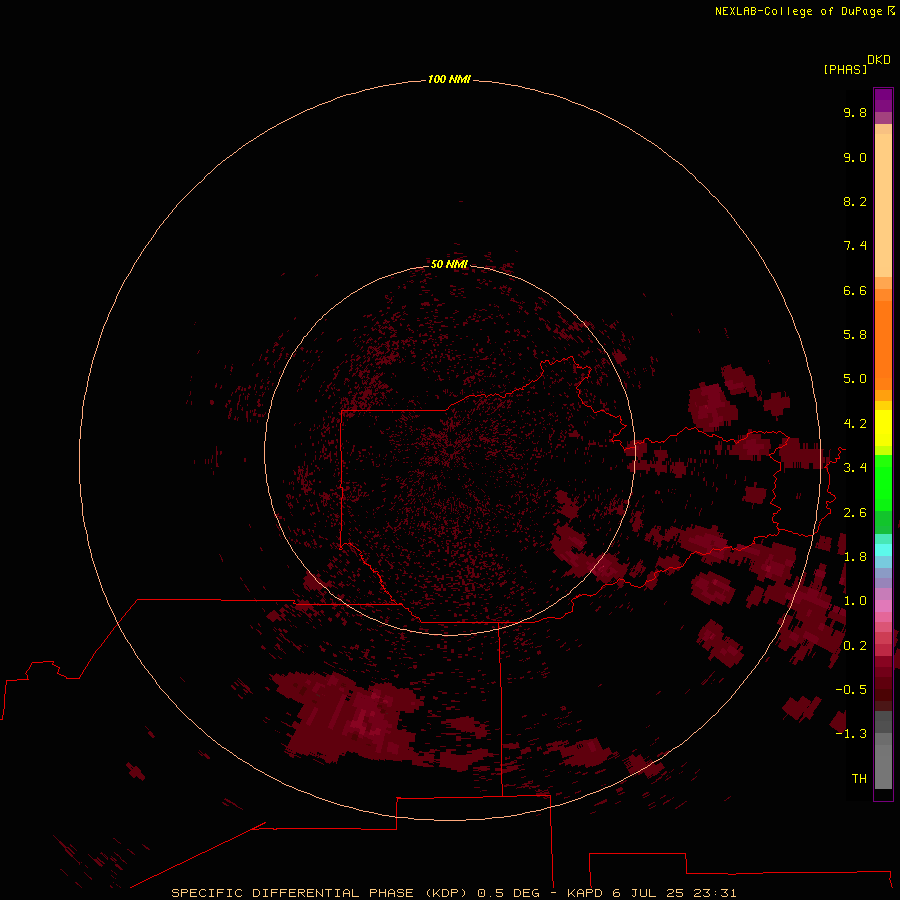Click the 0.5 DEG elevation text in caption
Viewport: 900px width, 900px height.
509,893
